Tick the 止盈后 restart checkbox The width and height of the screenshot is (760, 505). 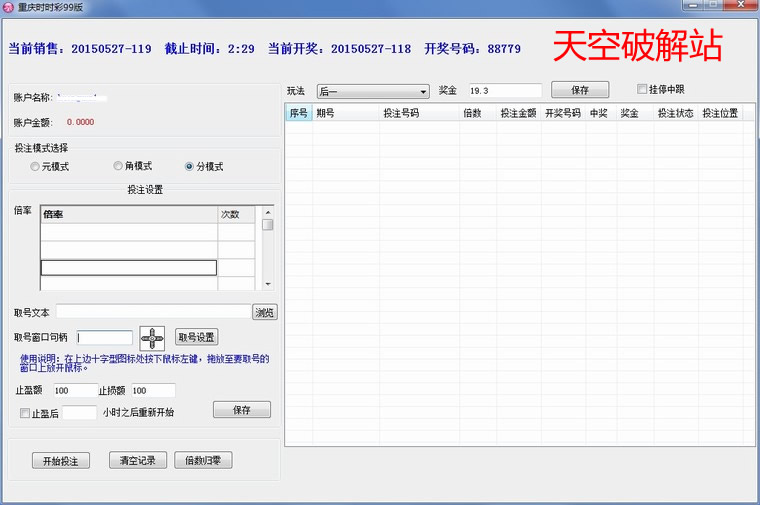tap(25, 412)
